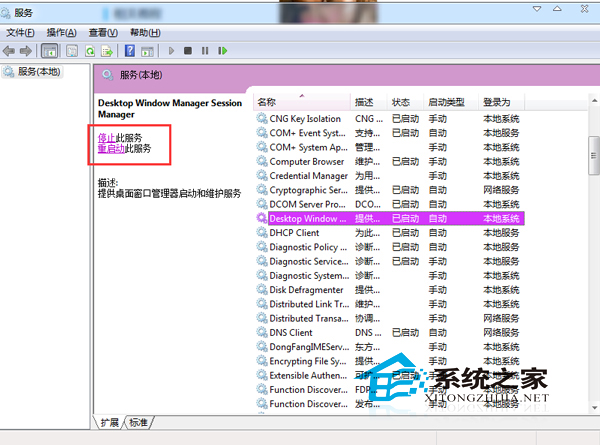Select the Cryptographic Services row
Screen dimensions: 600x445
pyautogui.click(x=390, y=190)
